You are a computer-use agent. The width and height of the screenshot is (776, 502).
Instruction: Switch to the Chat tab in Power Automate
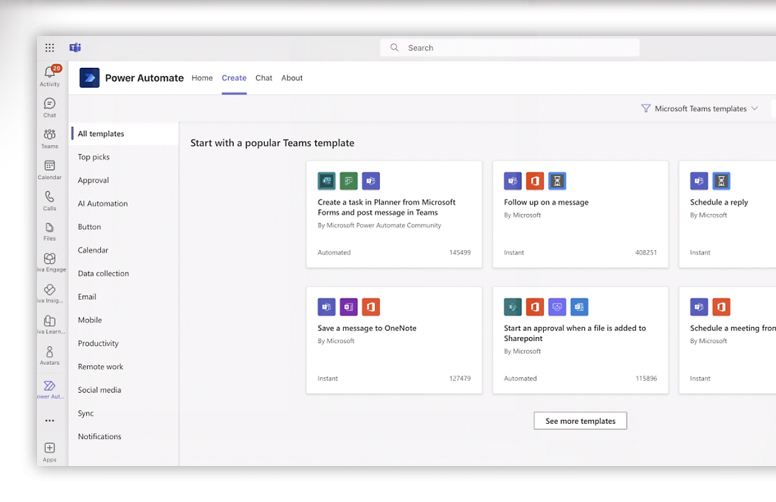pyautogui.click(x=263, y=78)
